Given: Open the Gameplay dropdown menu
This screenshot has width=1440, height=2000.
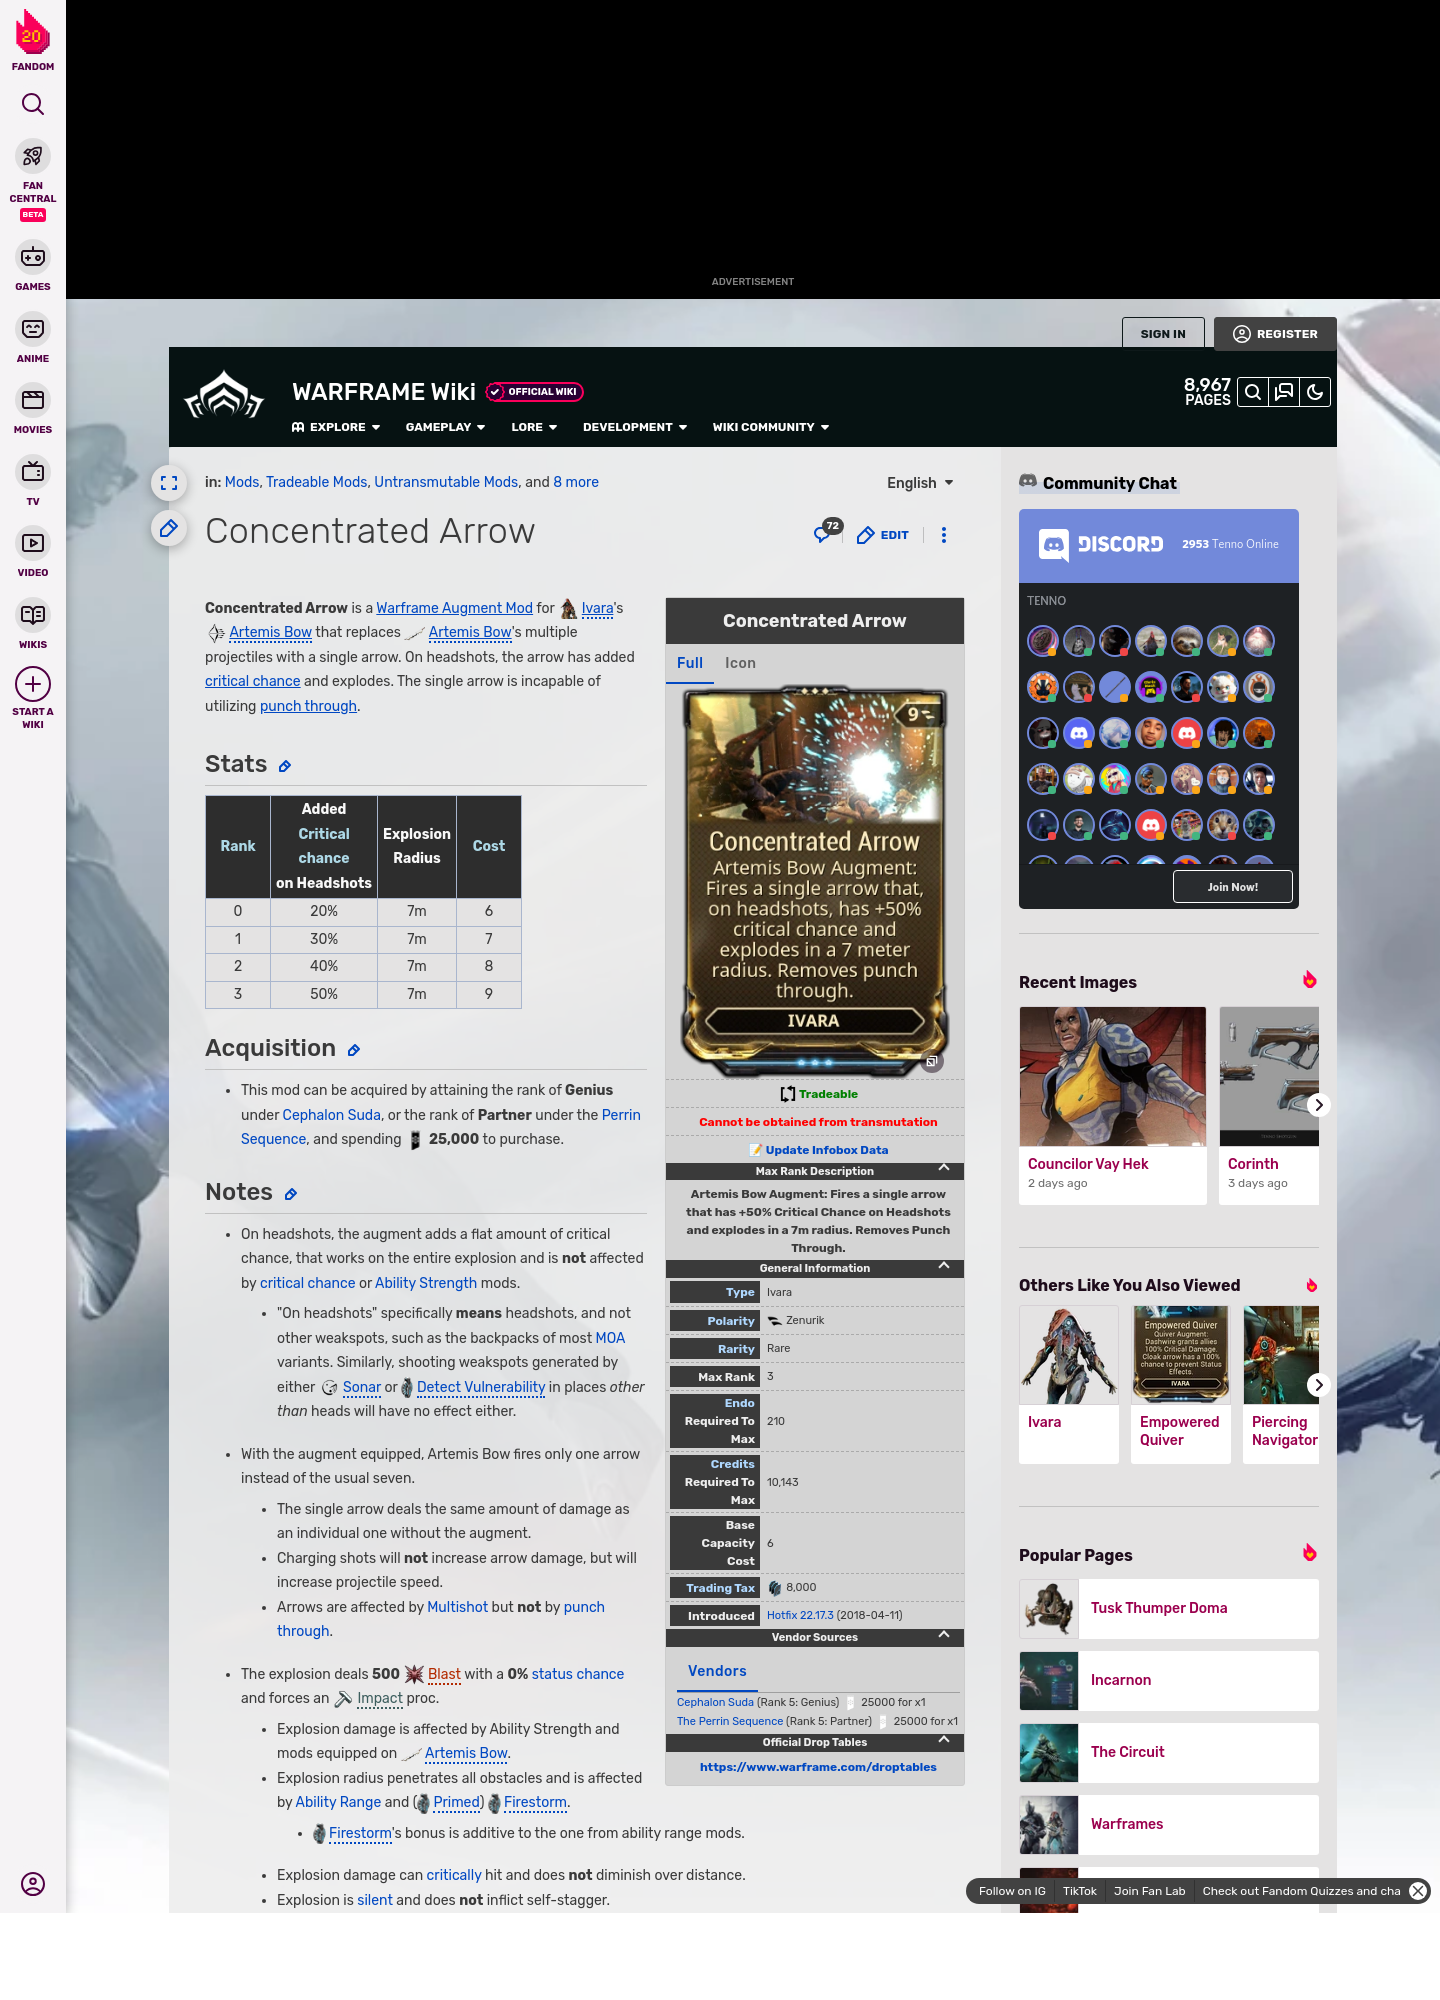Looking at the screenshot, I should (445, 427).
